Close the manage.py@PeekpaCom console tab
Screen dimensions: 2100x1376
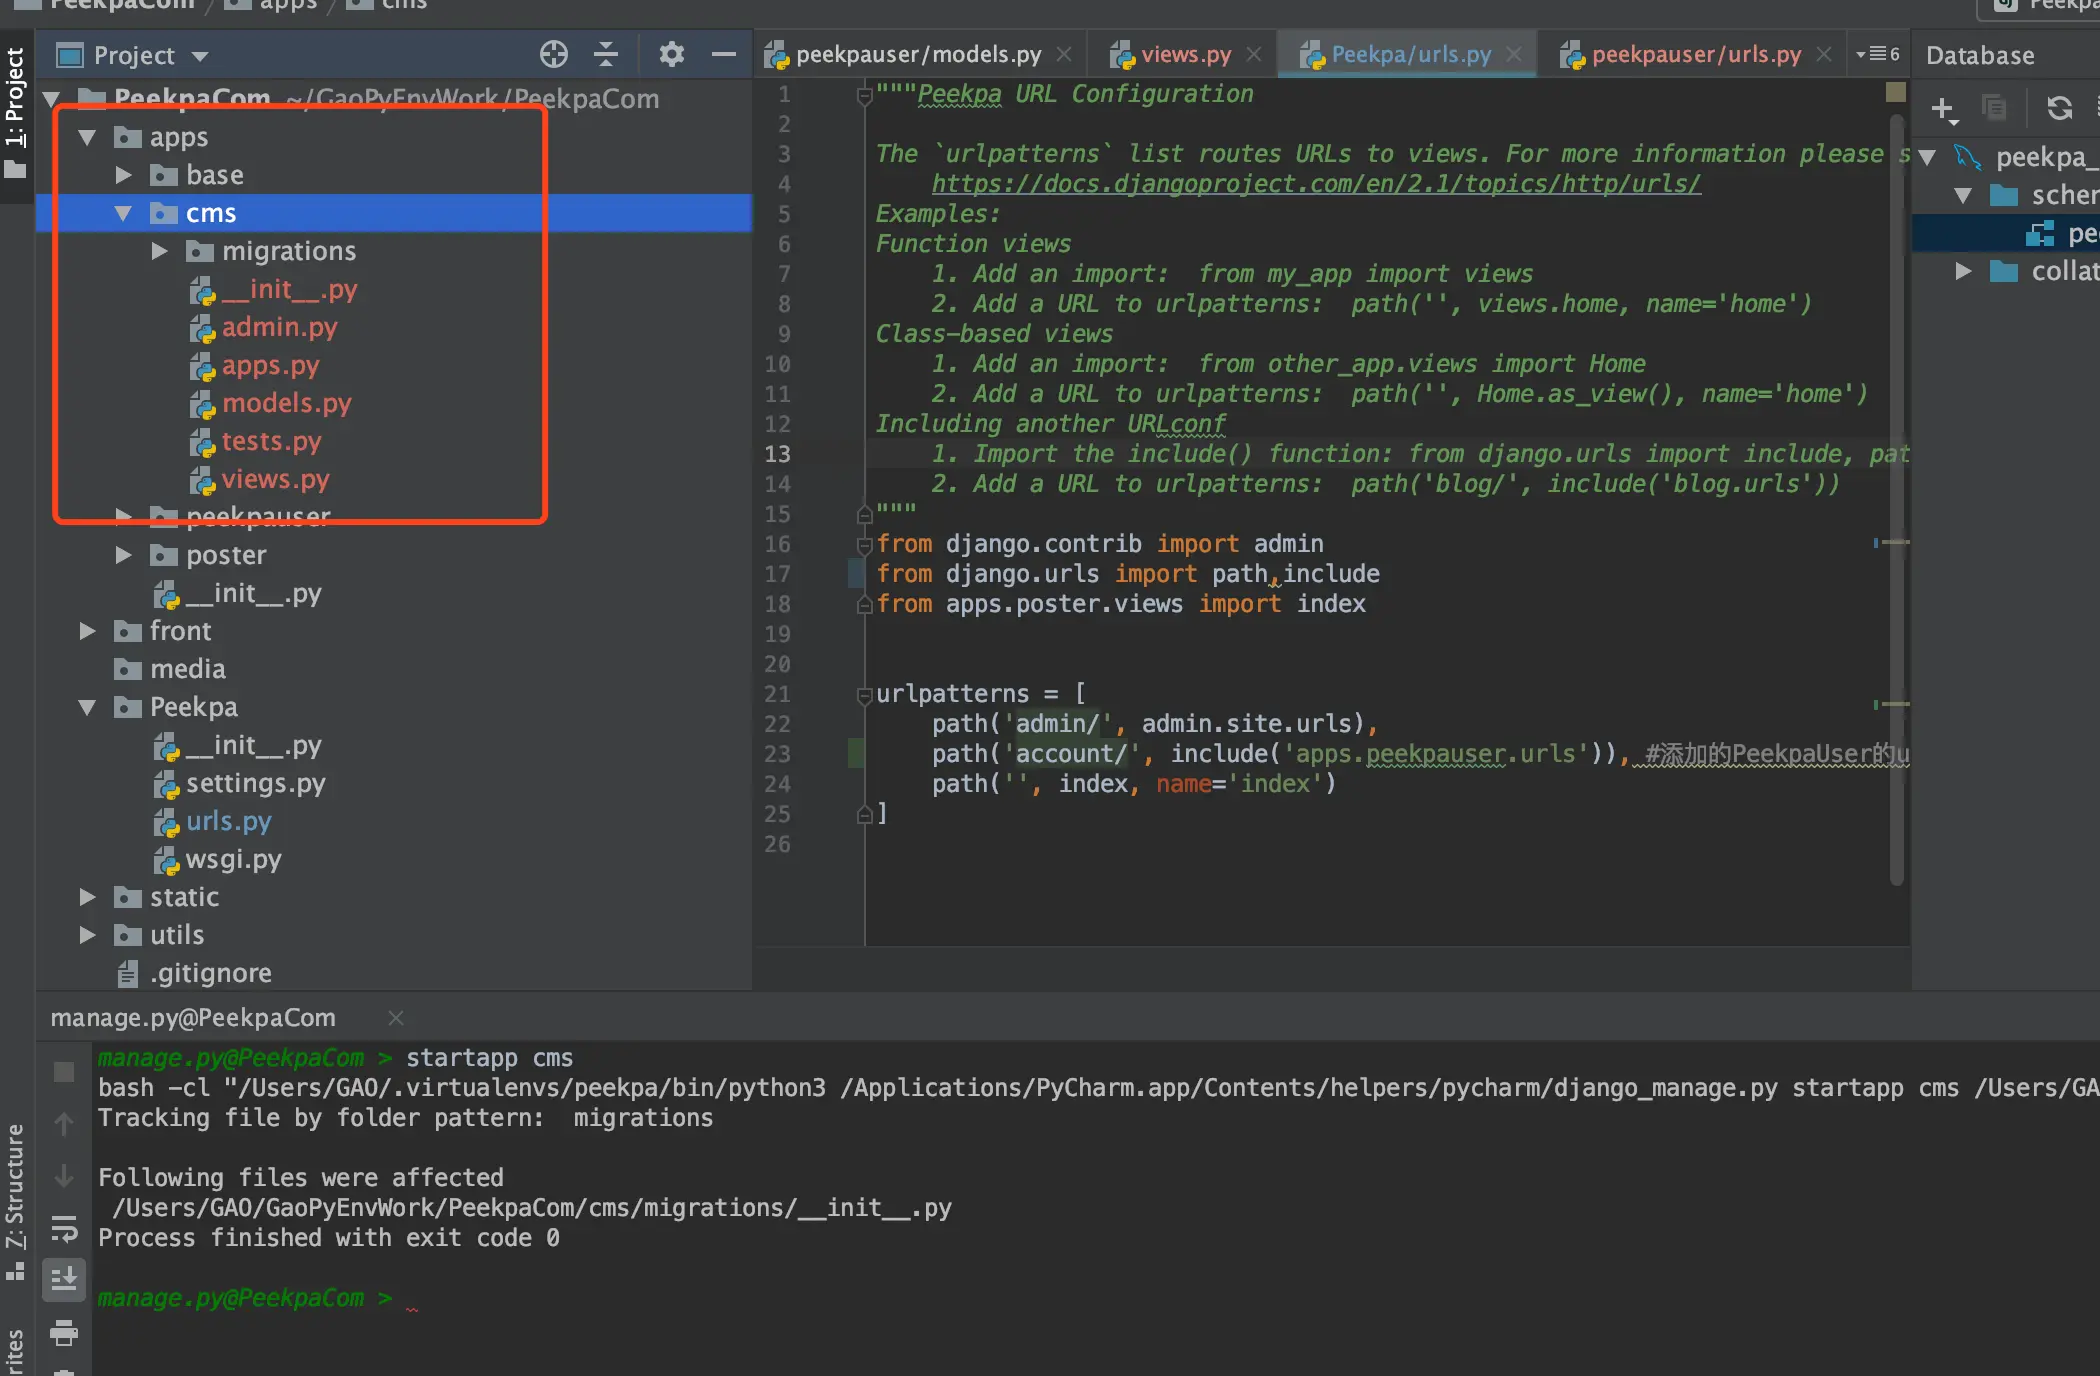396,1018
